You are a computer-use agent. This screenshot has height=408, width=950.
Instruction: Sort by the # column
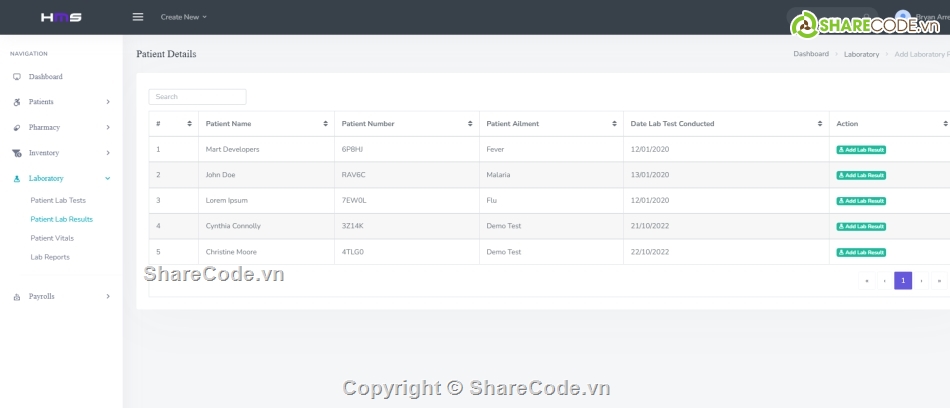click(173, 124)
